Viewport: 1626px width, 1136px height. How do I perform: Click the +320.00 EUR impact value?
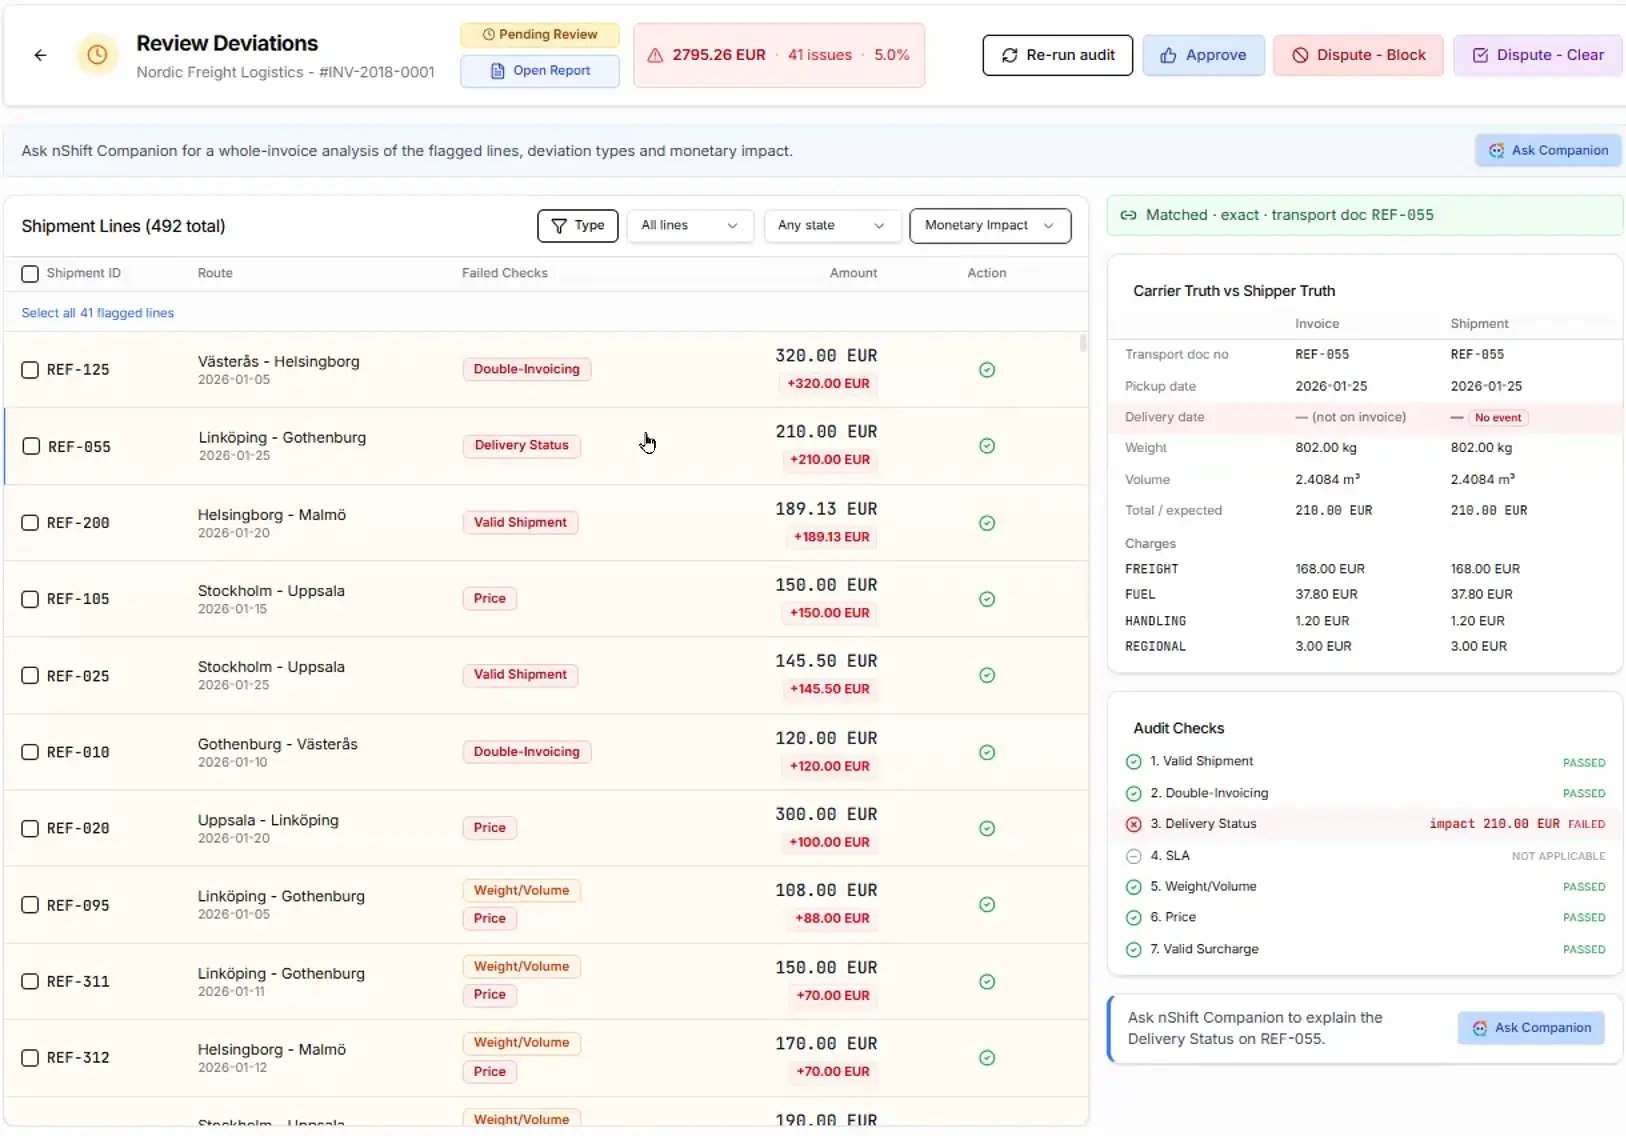point(828,384)
